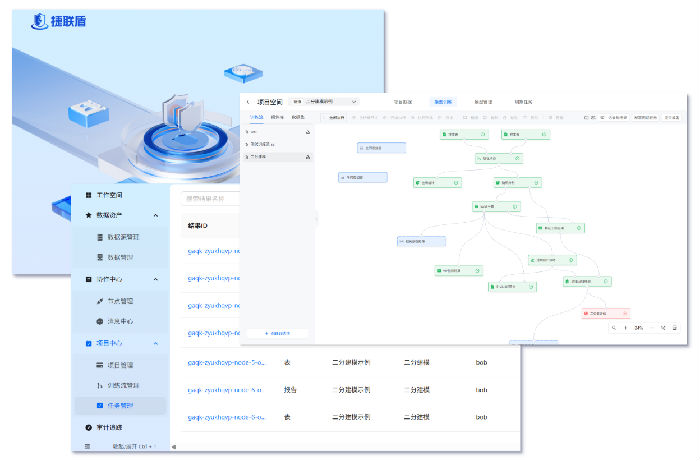Collapse the 数据资产 sidebar group
The width and height of the screenshot is (700, 461).
tap(156, 215)
